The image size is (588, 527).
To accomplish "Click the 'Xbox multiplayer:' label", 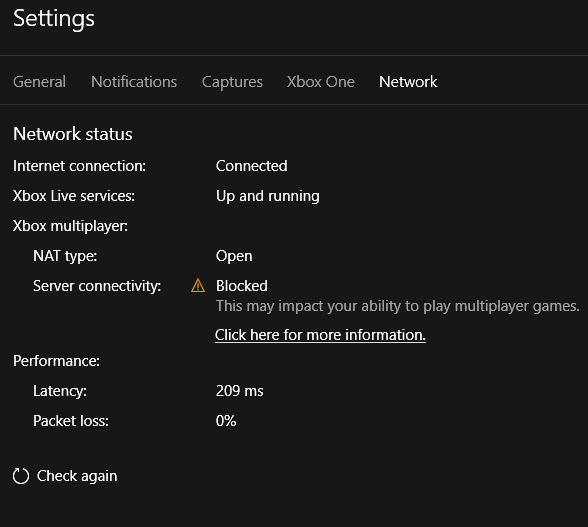I will click(70, 226).
